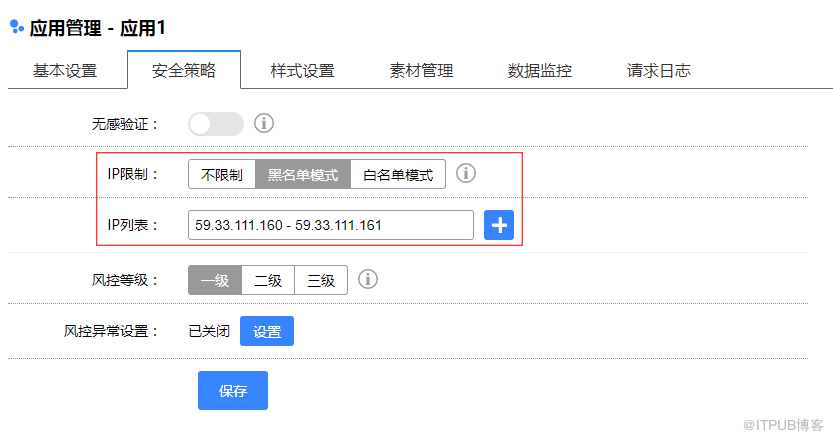The height and width of the screenshot is (440, 833).
Task: Click the 已关闭 status text
Action: [209, 331]
